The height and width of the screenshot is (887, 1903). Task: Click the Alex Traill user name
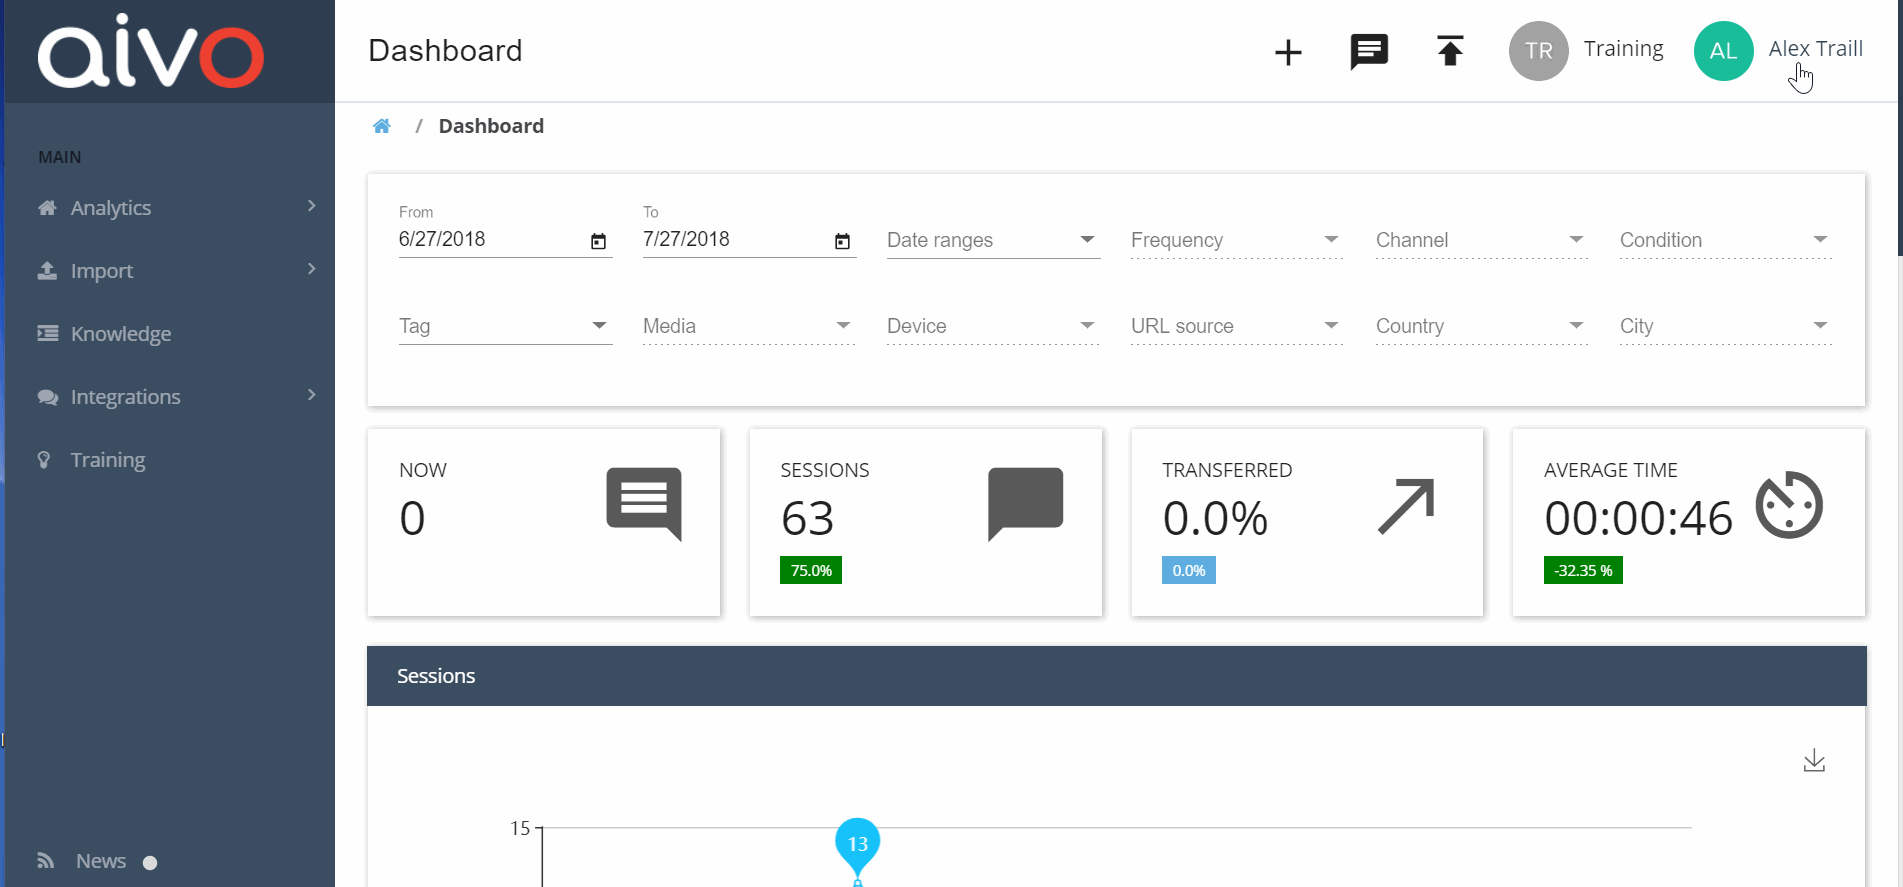pos(1815,48)
